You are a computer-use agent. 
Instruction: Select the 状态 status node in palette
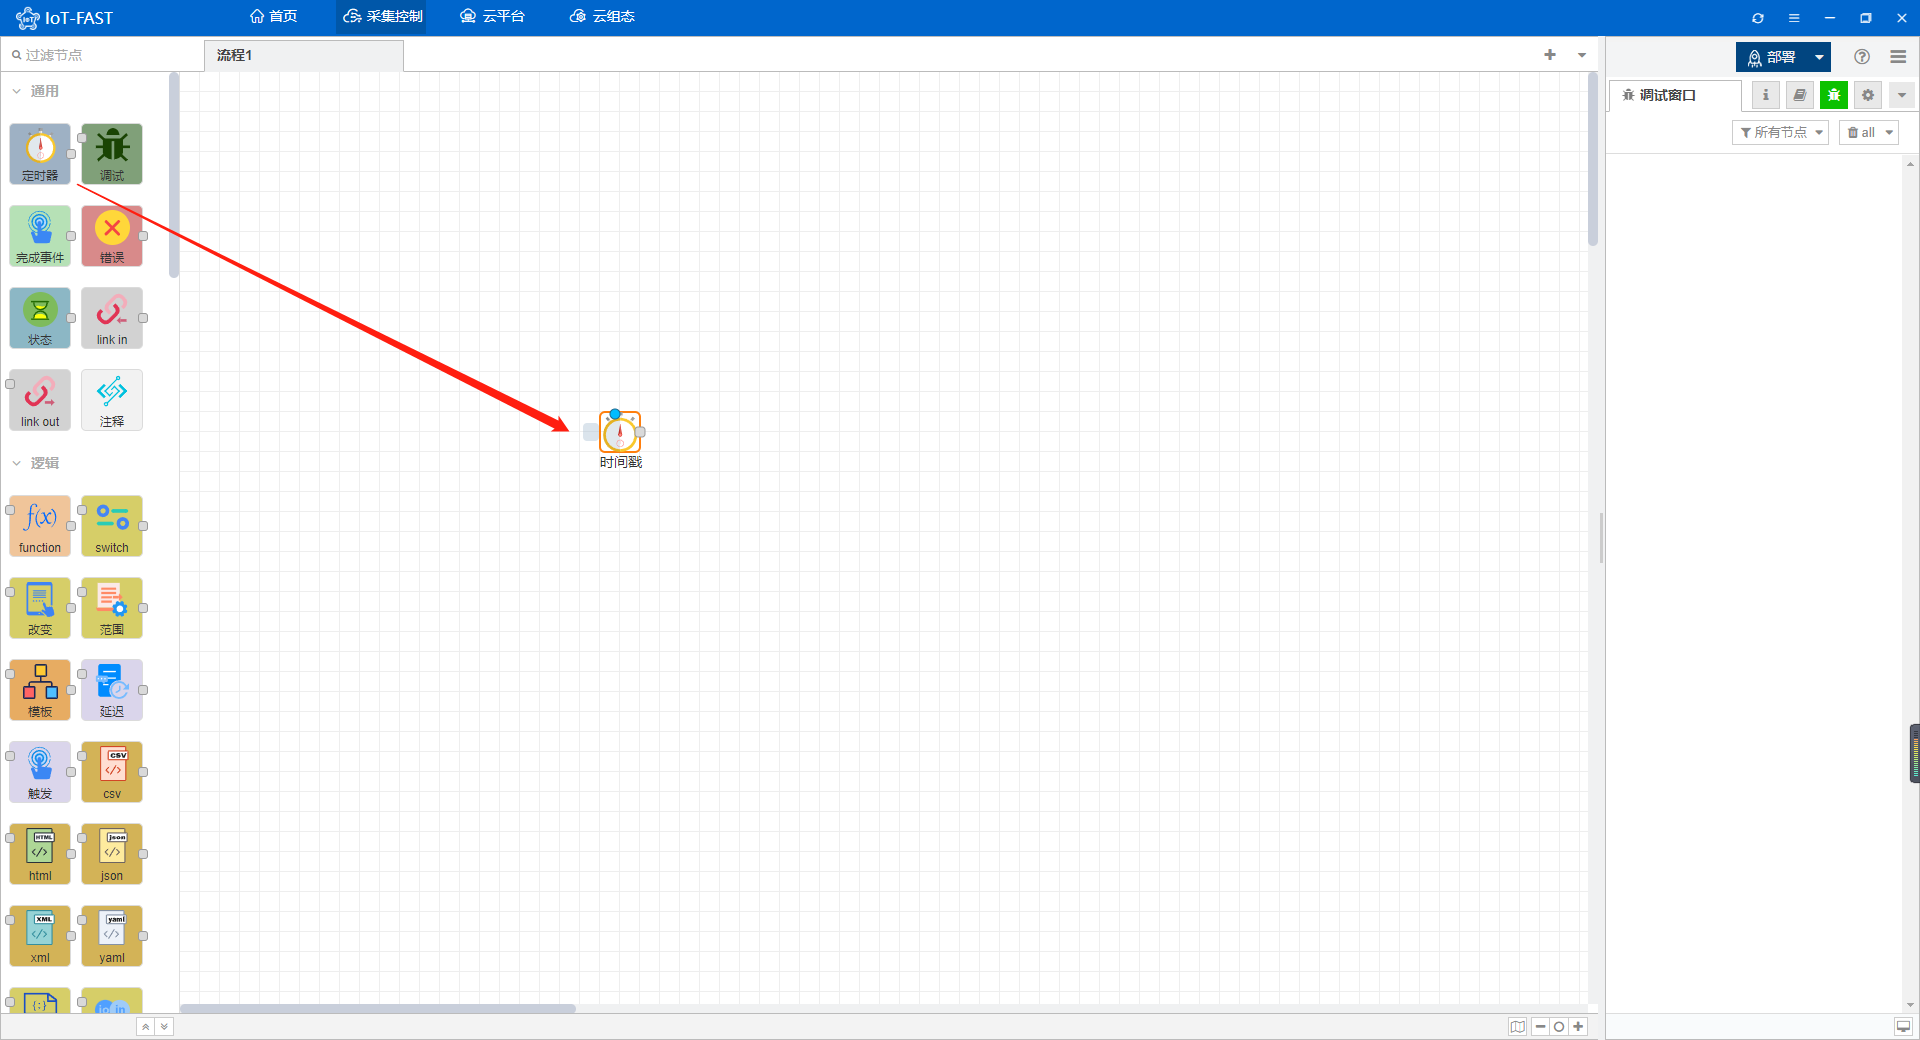[x=40, y=318]
